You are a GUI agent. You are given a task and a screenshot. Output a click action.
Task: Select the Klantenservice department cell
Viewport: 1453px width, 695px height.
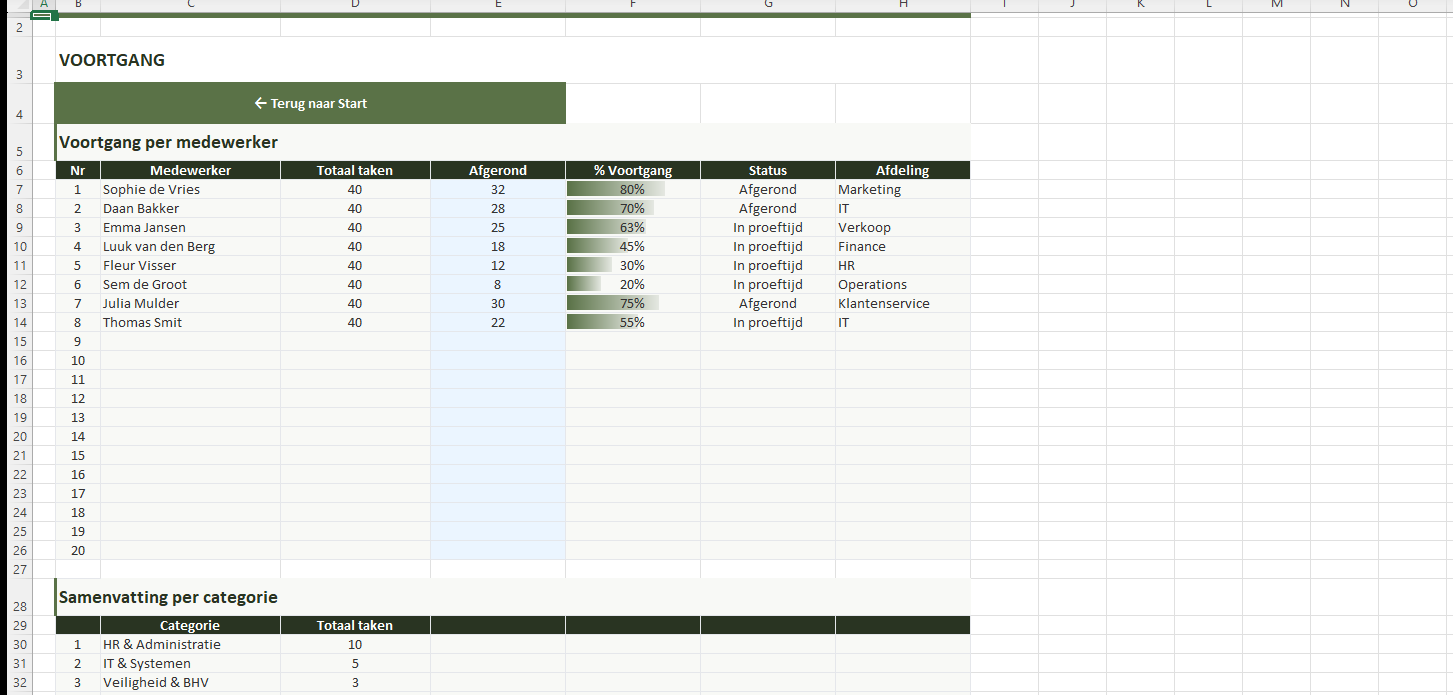pyautogui.click(x=883, y=303)
